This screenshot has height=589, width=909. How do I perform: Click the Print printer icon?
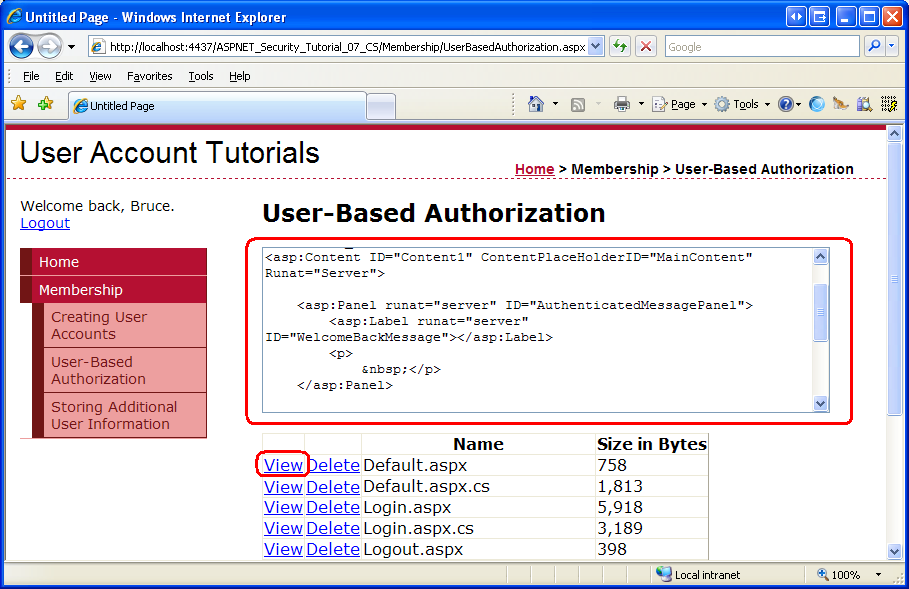pos(622,104)
